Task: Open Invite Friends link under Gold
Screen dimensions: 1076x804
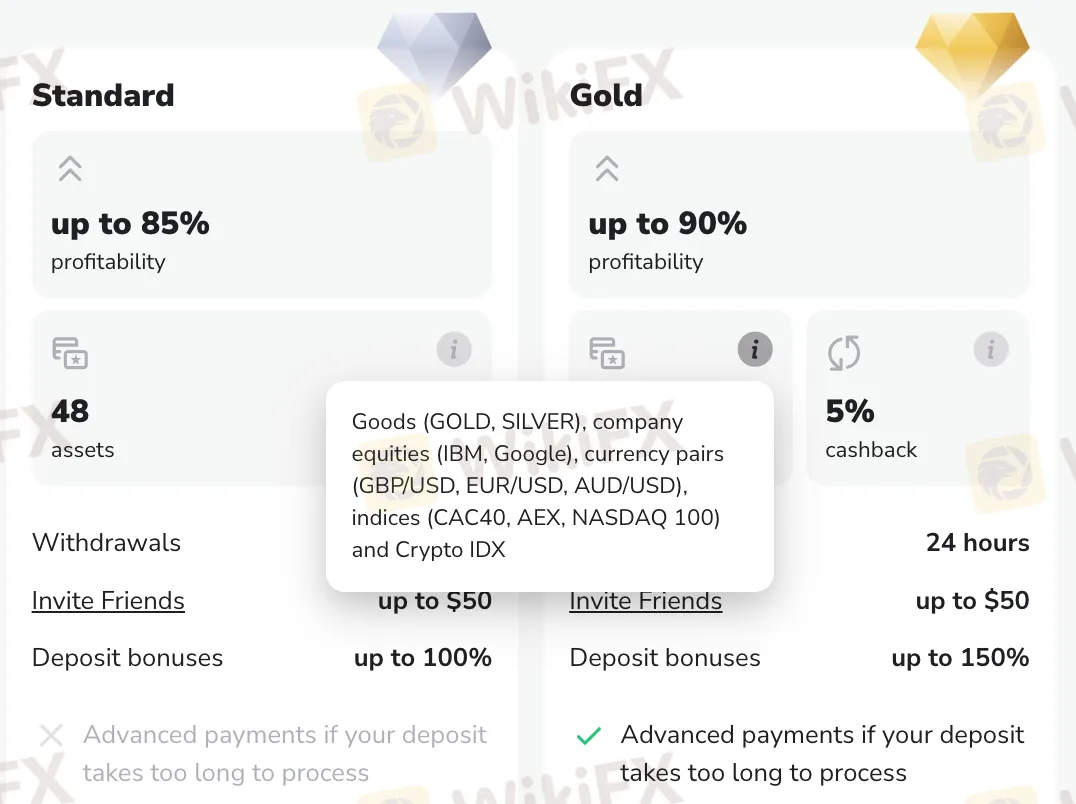Action: pos(646,601)
